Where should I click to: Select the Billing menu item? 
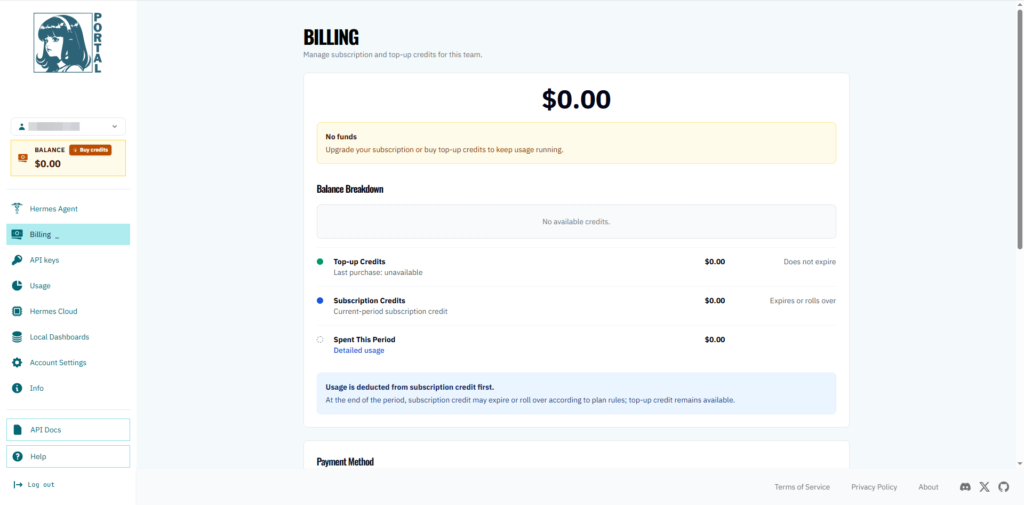coord(68,235)
